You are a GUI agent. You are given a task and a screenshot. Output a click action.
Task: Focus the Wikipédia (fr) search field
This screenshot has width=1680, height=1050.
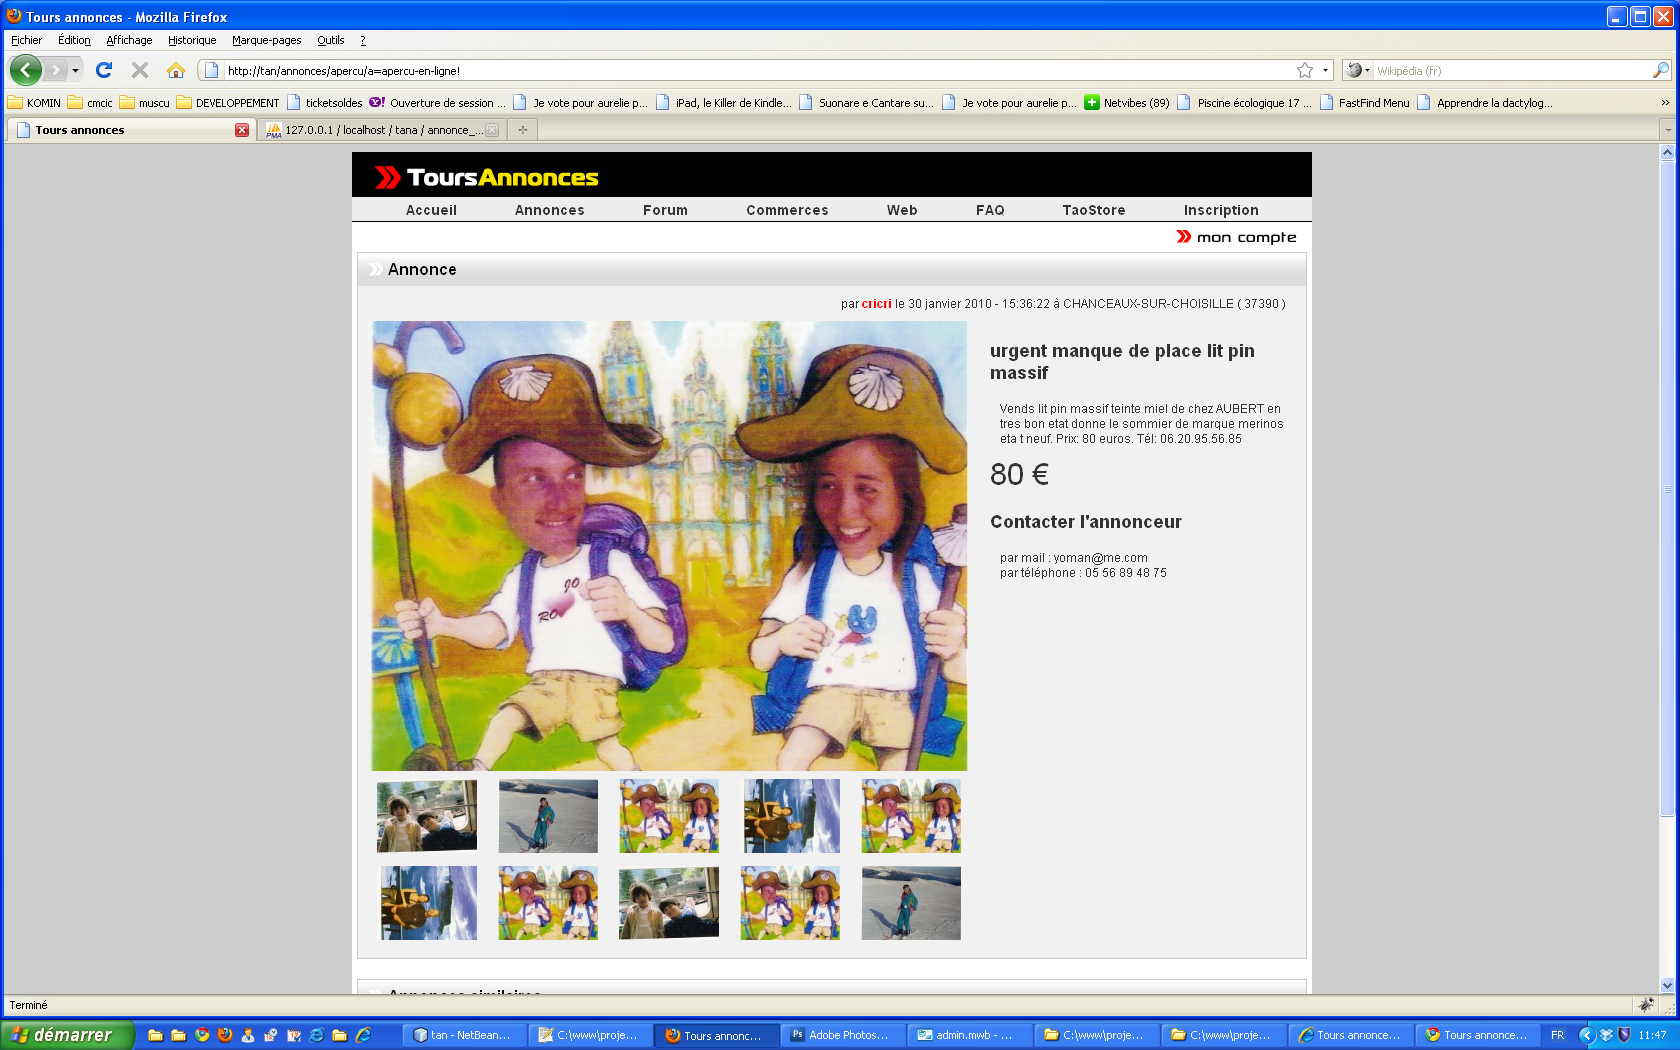1510,70
